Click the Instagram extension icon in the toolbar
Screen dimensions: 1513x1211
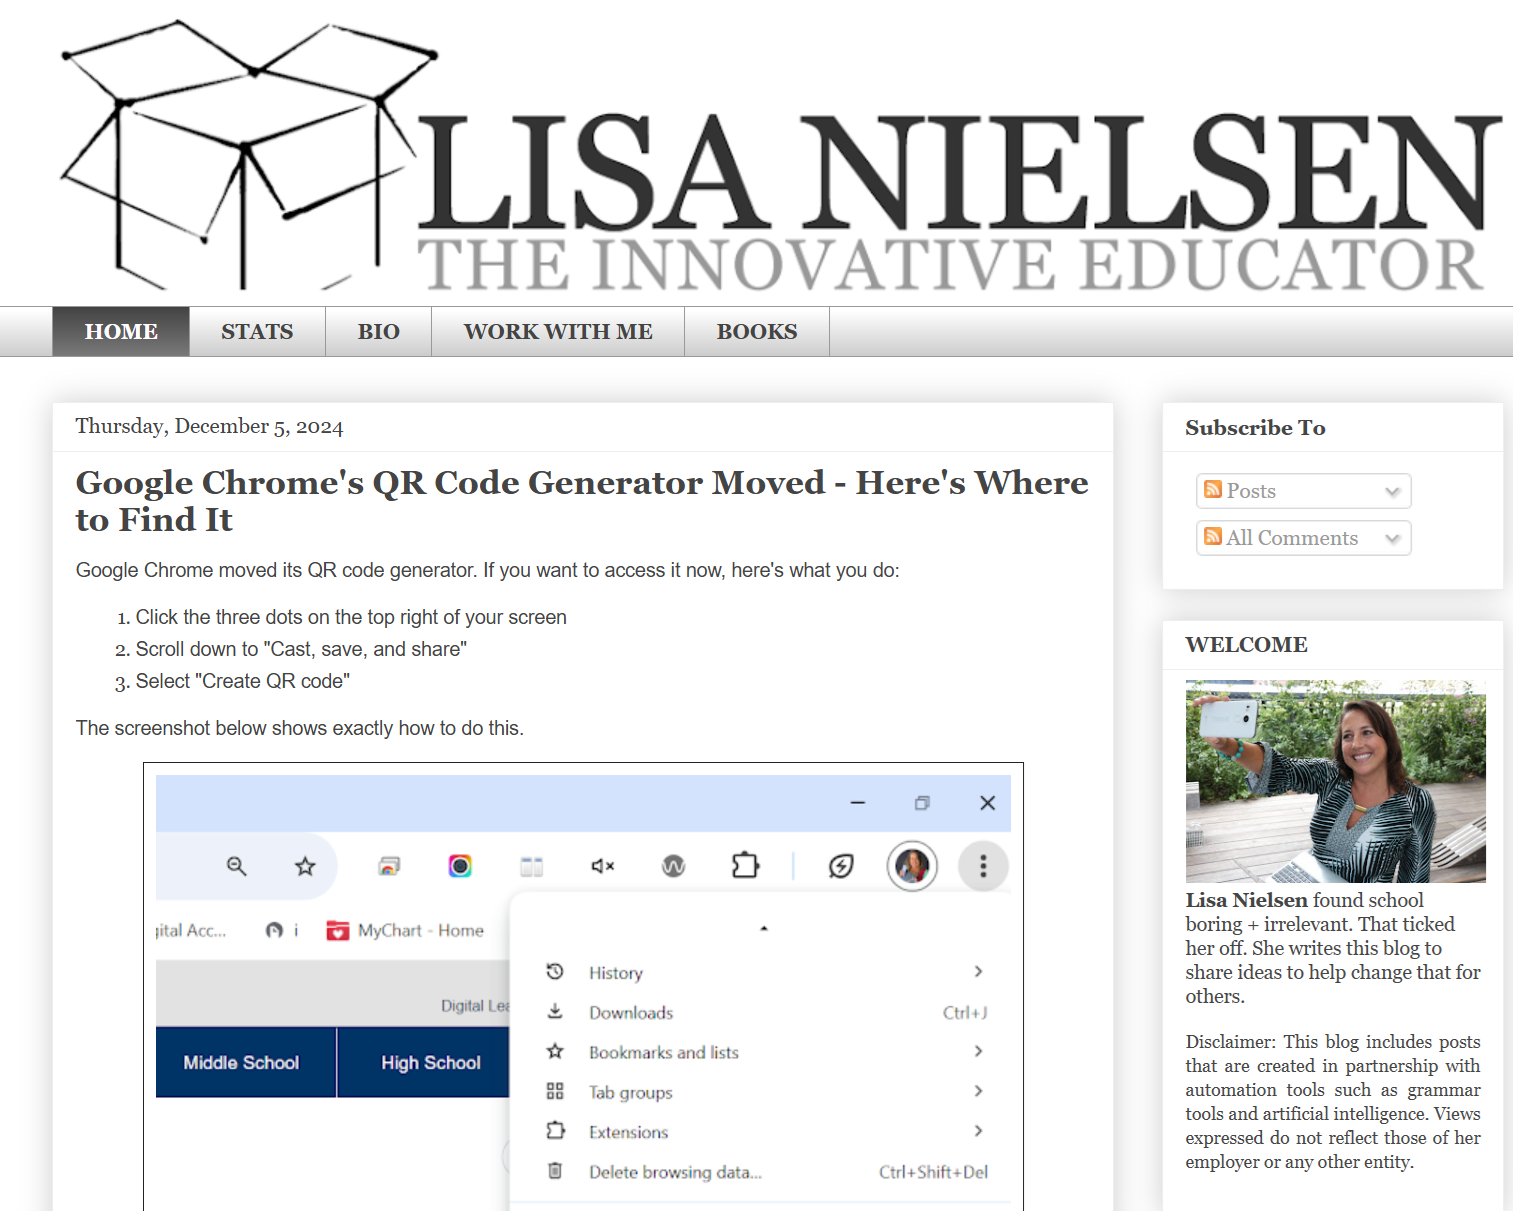[x=459, y=866]
